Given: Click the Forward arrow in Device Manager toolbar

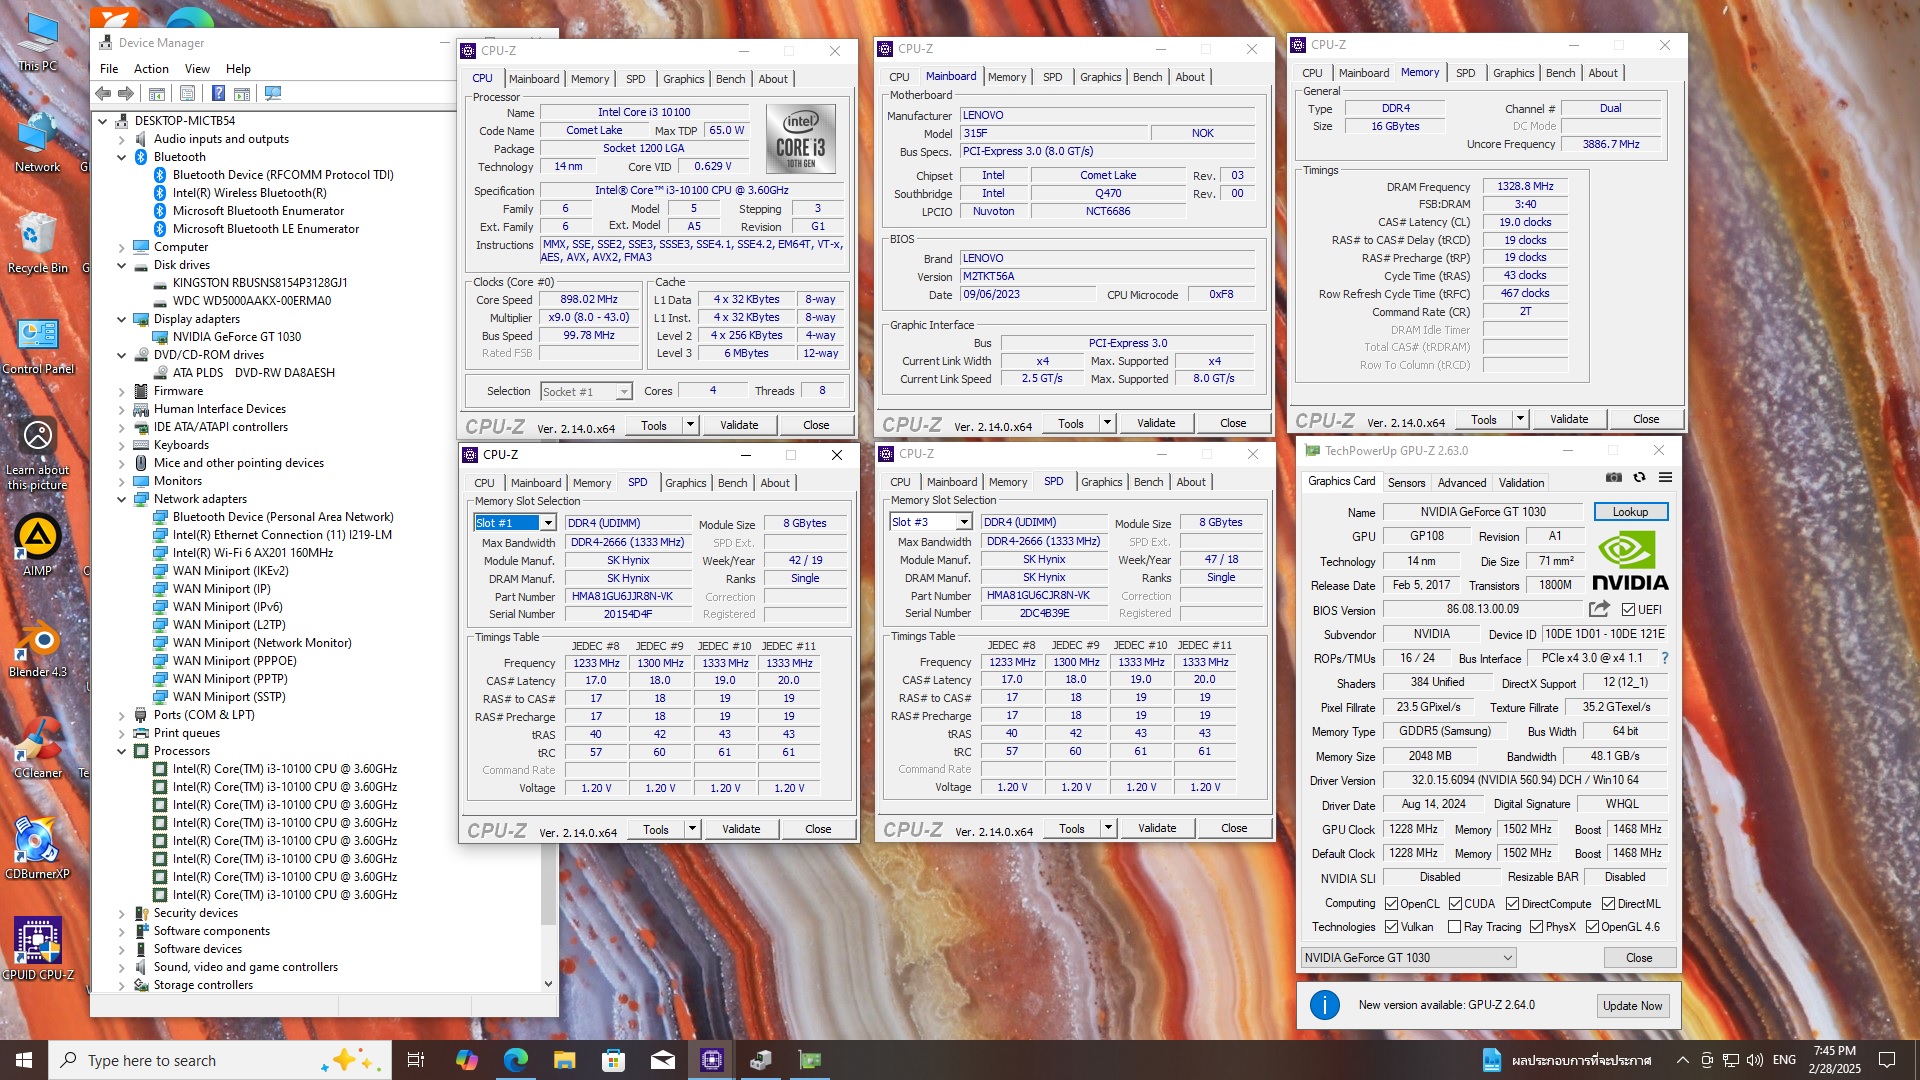Looking at the screenshot, I should (x=126, y=94).
